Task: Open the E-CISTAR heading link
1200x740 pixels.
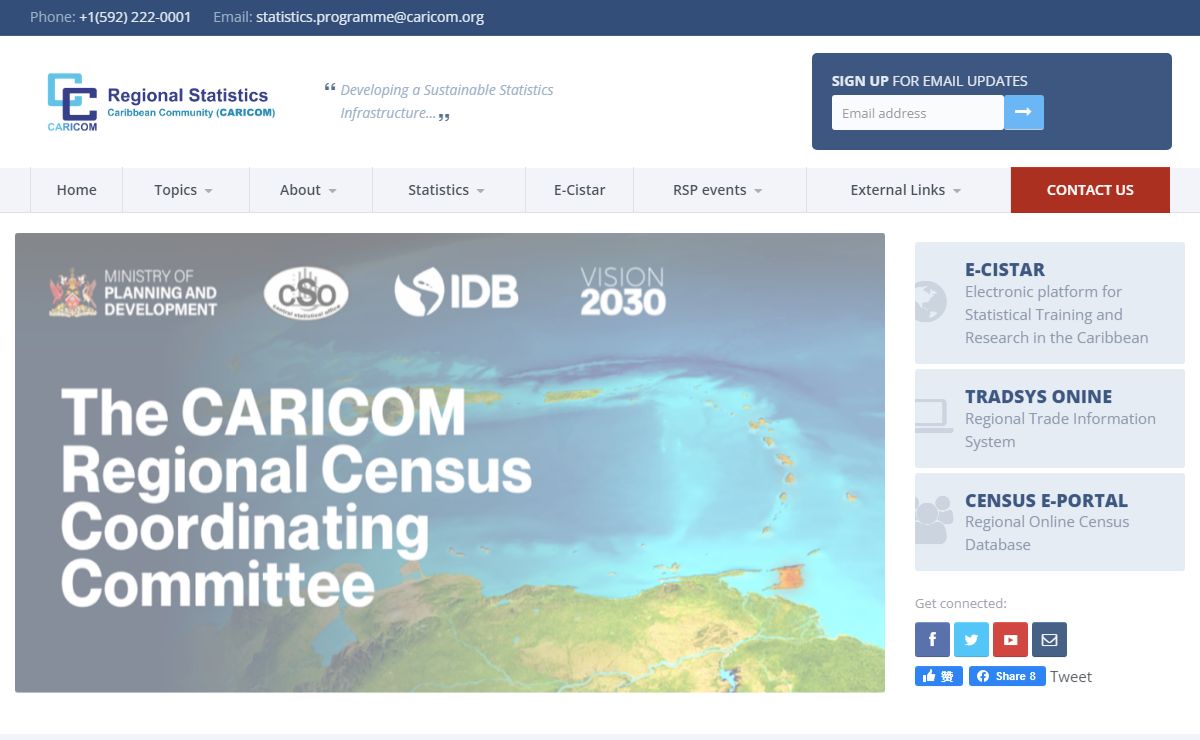Action: pyautogui.click(x=1005, y=269)
